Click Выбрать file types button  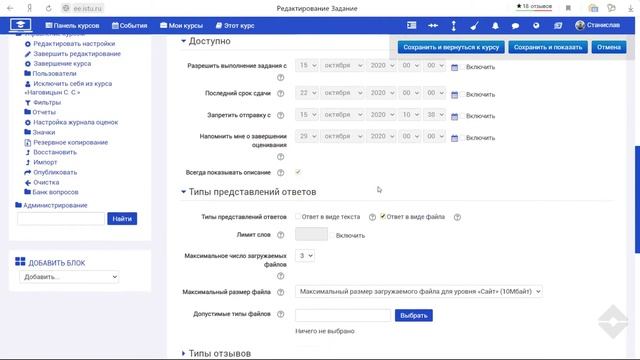tap(413, 316)
